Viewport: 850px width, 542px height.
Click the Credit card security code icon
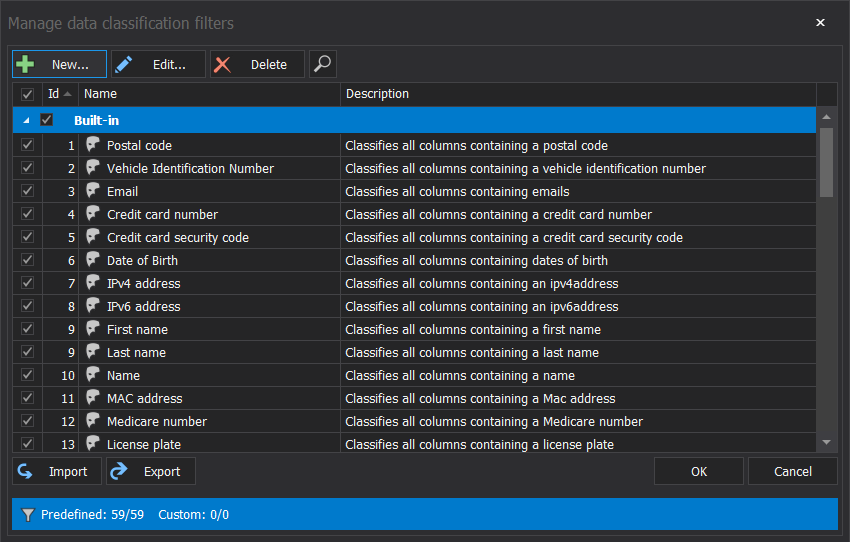click(x=93, y=236)
